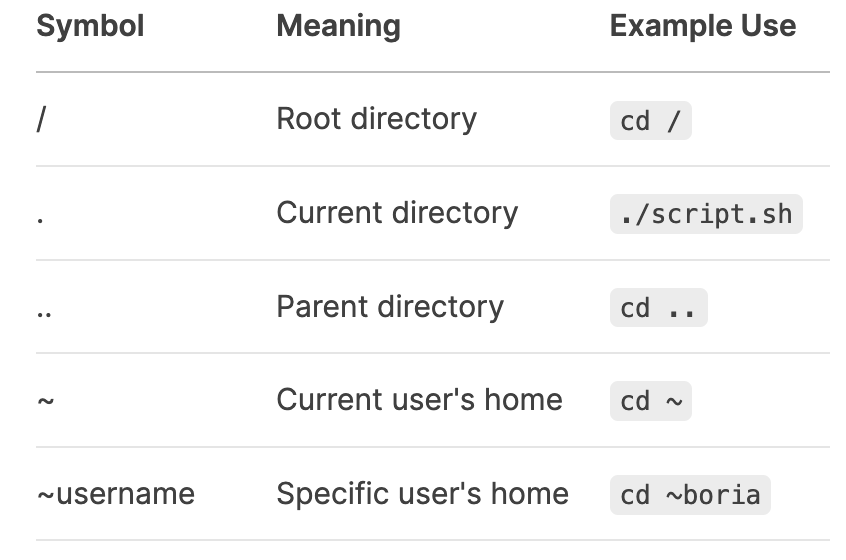This screenshot has width=846, height=560.
Task: Click the single dot symbol cell
Action: point(40,219)
